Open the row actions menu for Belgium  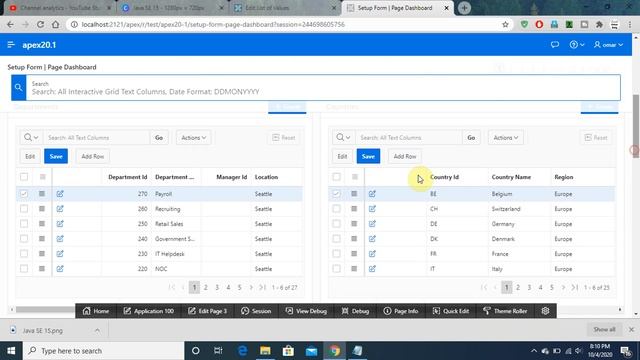point(354,194)
